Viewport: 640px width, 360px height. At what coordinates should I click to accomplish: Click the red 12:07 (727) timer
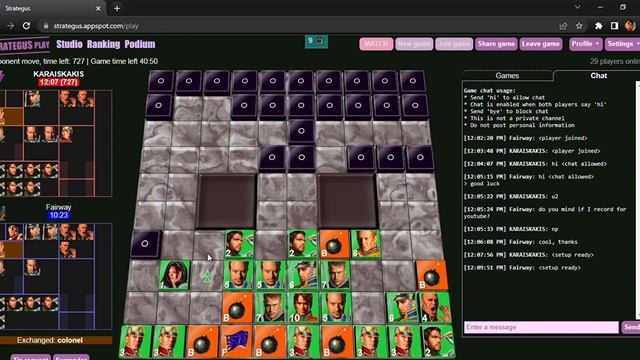tap(58, 82)
